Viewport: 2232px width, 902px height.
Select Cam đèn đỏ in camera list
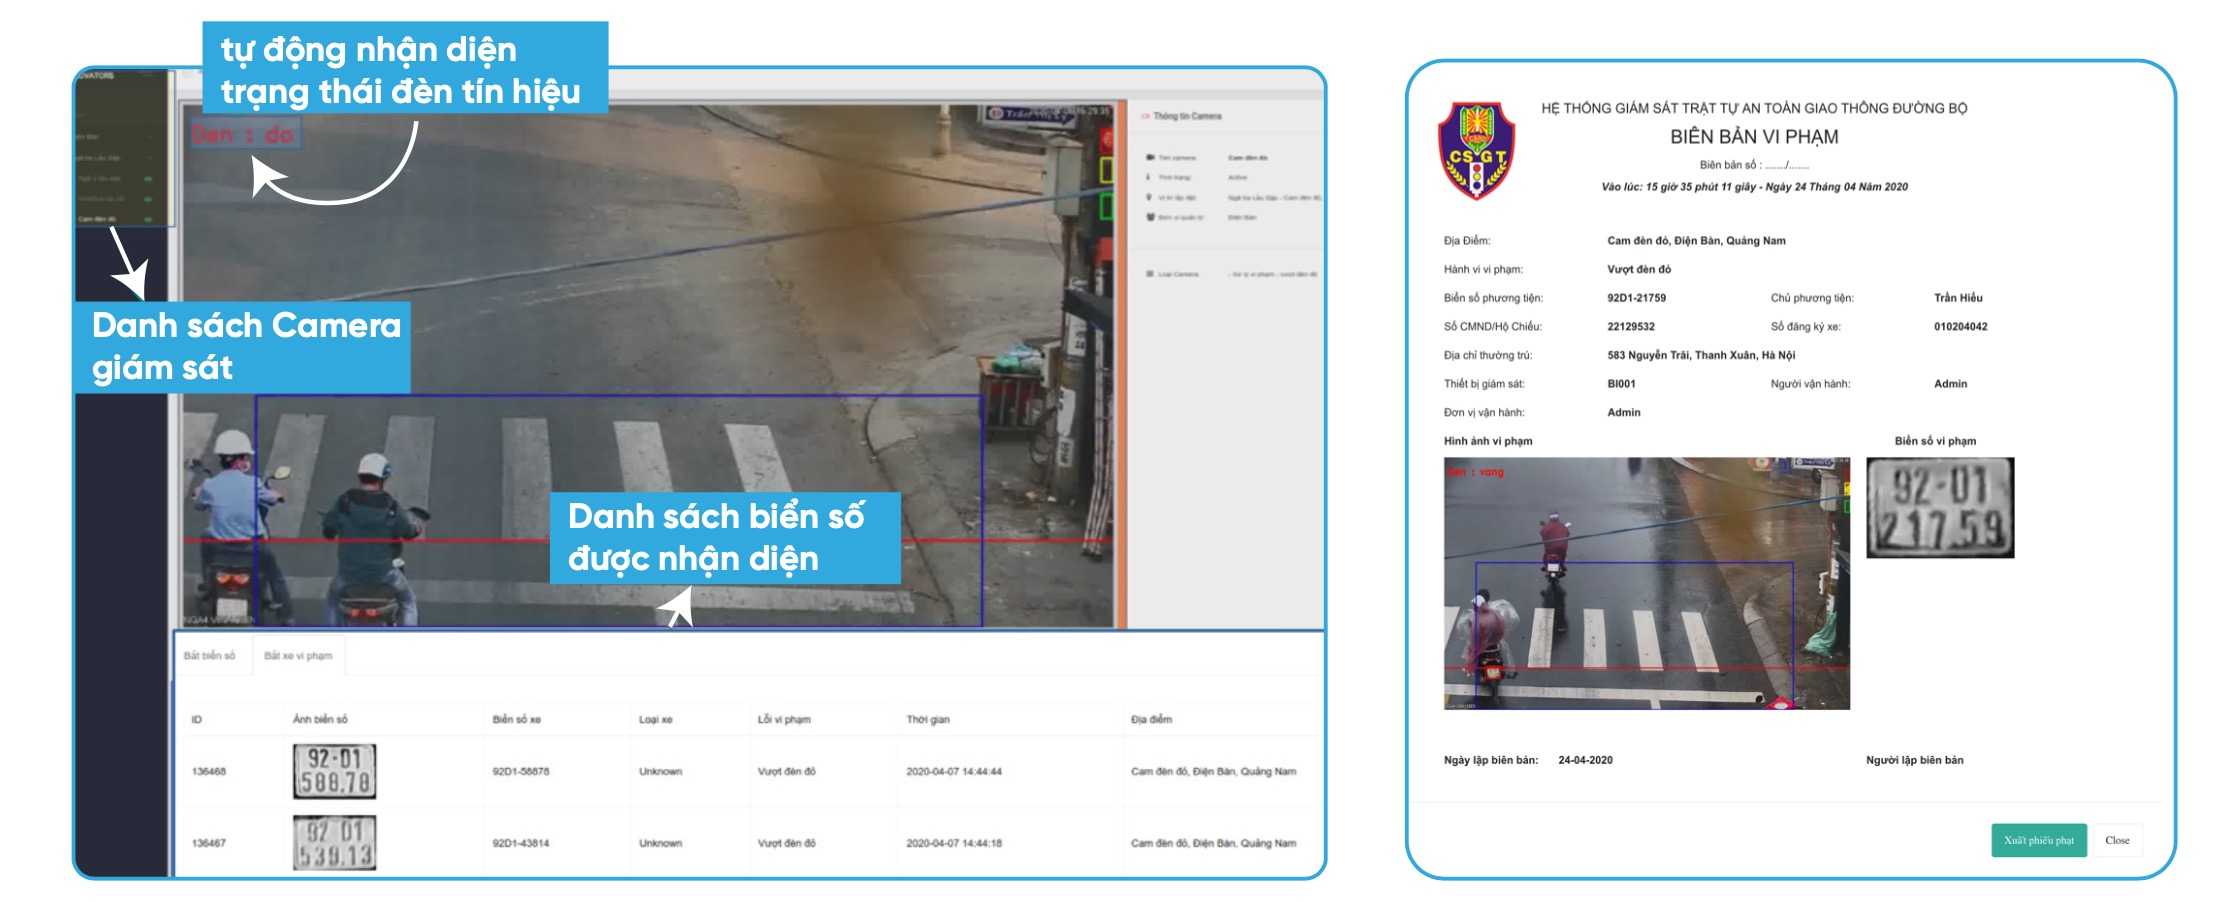tap(100, 219)
